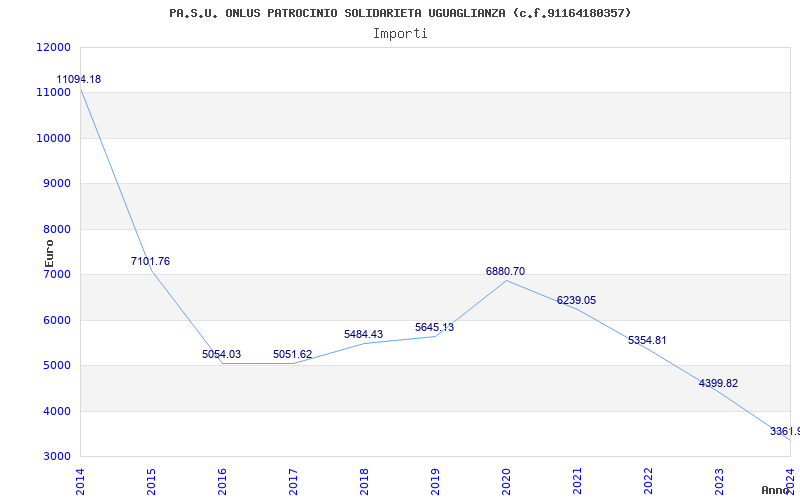Select data label 5054.03
800x500 pixels.
pyautogui.click(x=221, y=354)
